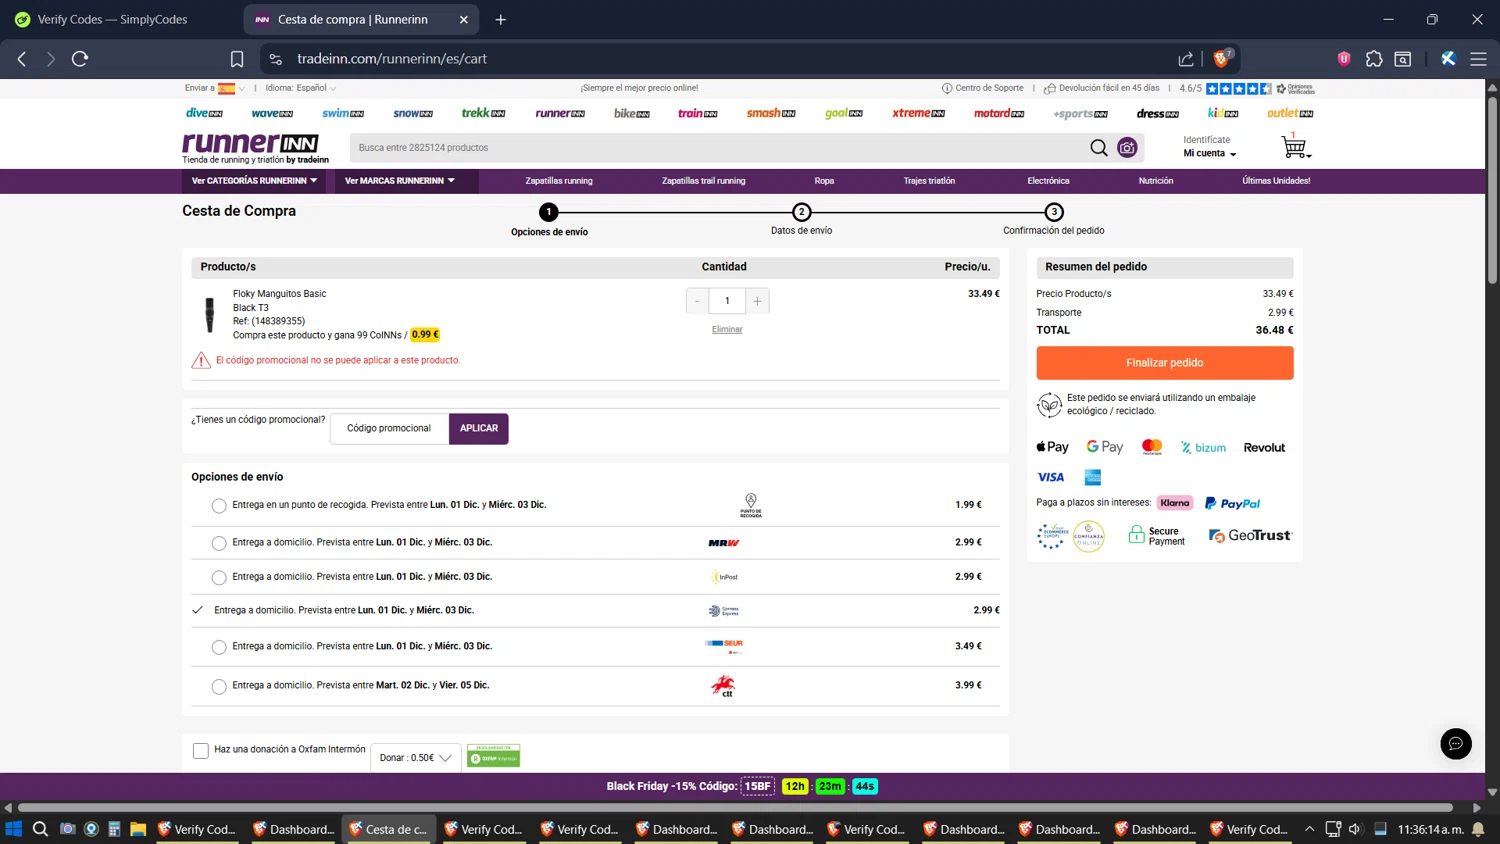This screenshot has width=1500, height=844.
Task: Click the bikeinn store logo
Action: coord(631,113)
